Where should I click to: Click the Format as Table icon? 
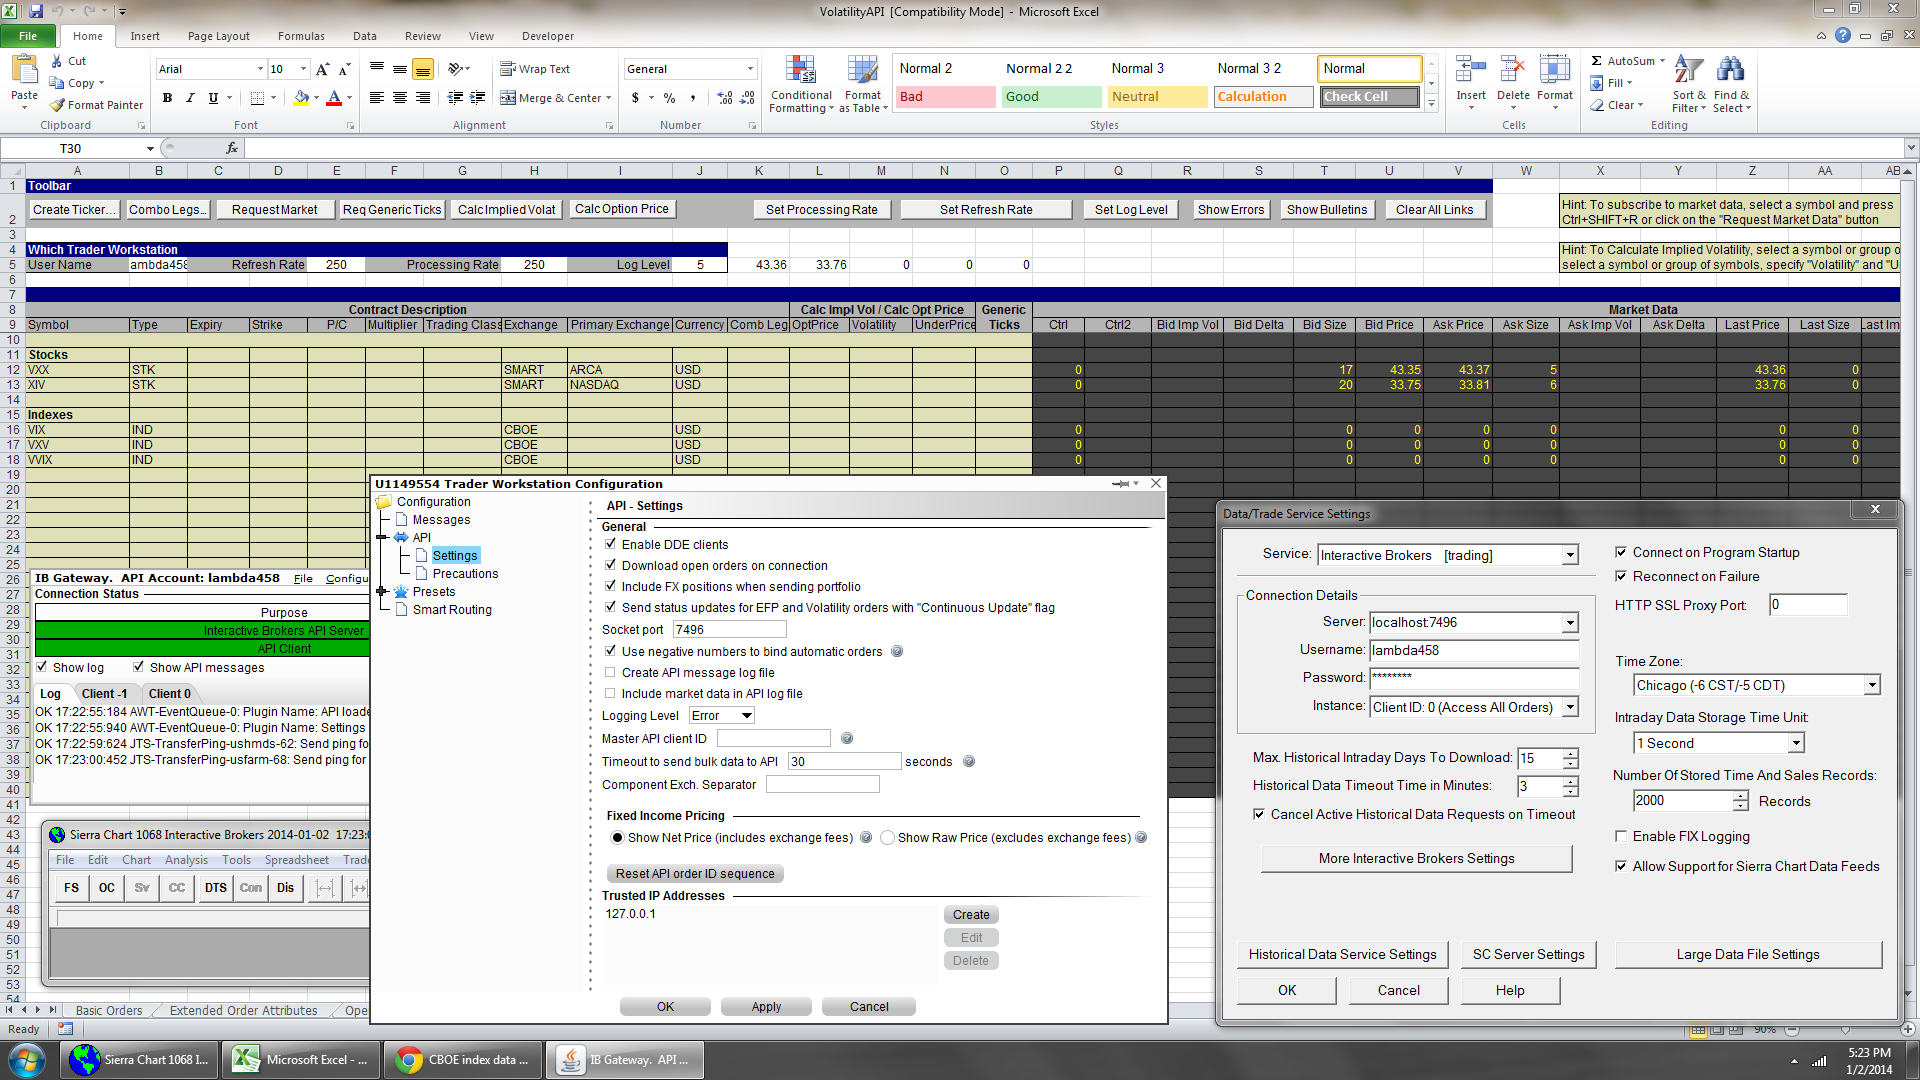coord(862,70)
